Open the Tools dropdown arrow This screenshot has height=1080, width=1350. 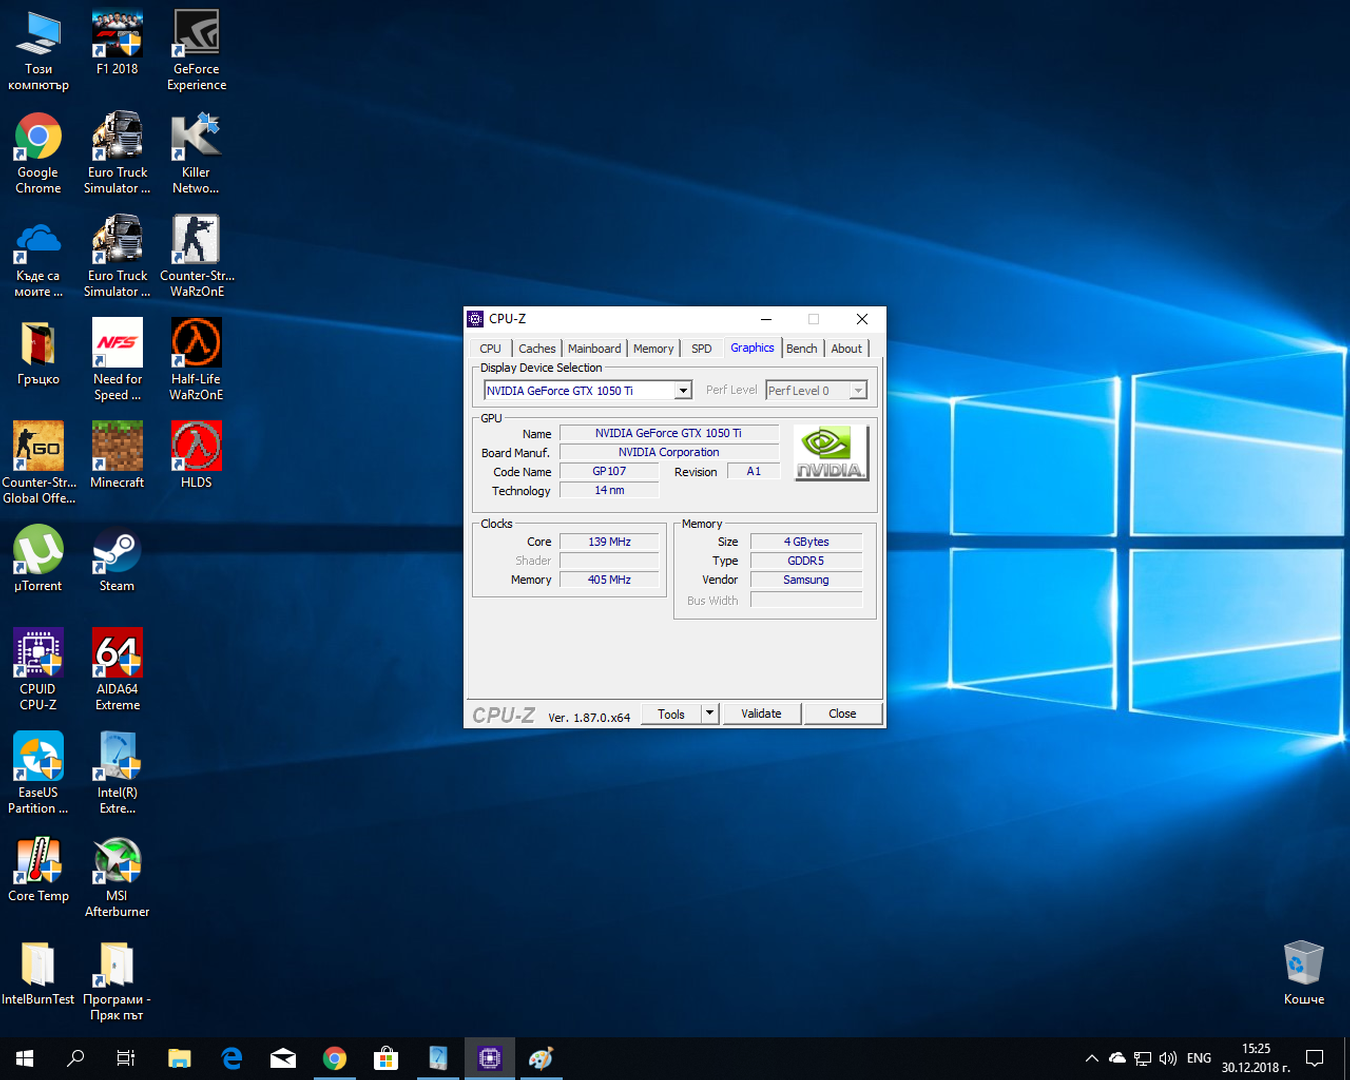click(x=710, y=713)
